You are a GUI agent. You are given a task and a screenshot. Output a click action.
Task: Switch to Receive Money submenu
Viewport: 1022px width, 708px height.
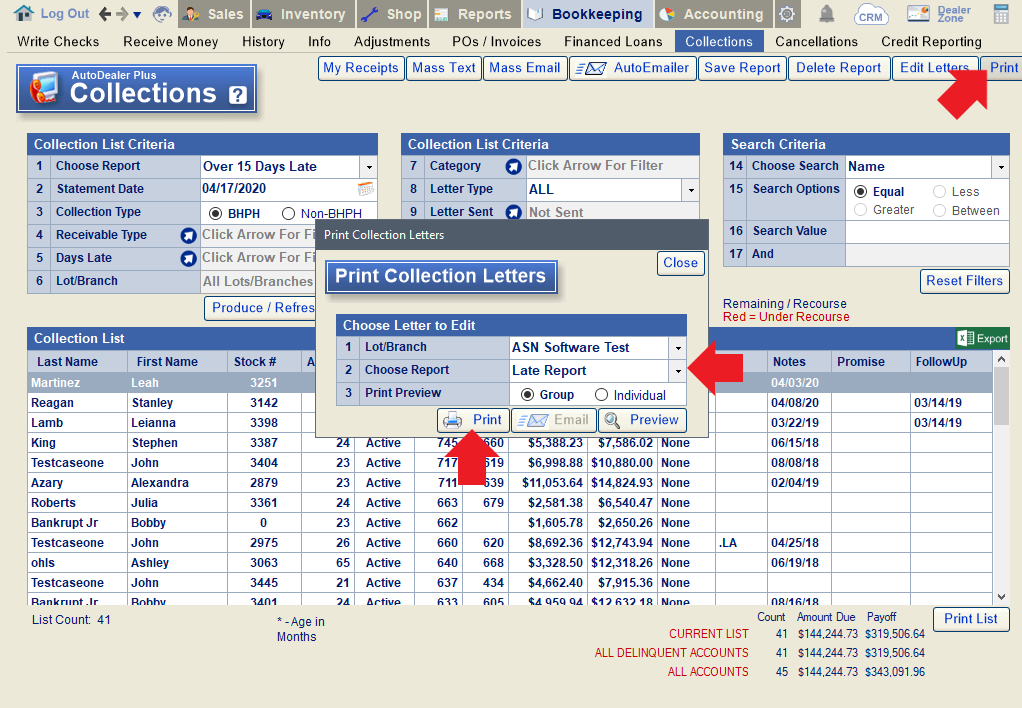(x=171, y=42)
